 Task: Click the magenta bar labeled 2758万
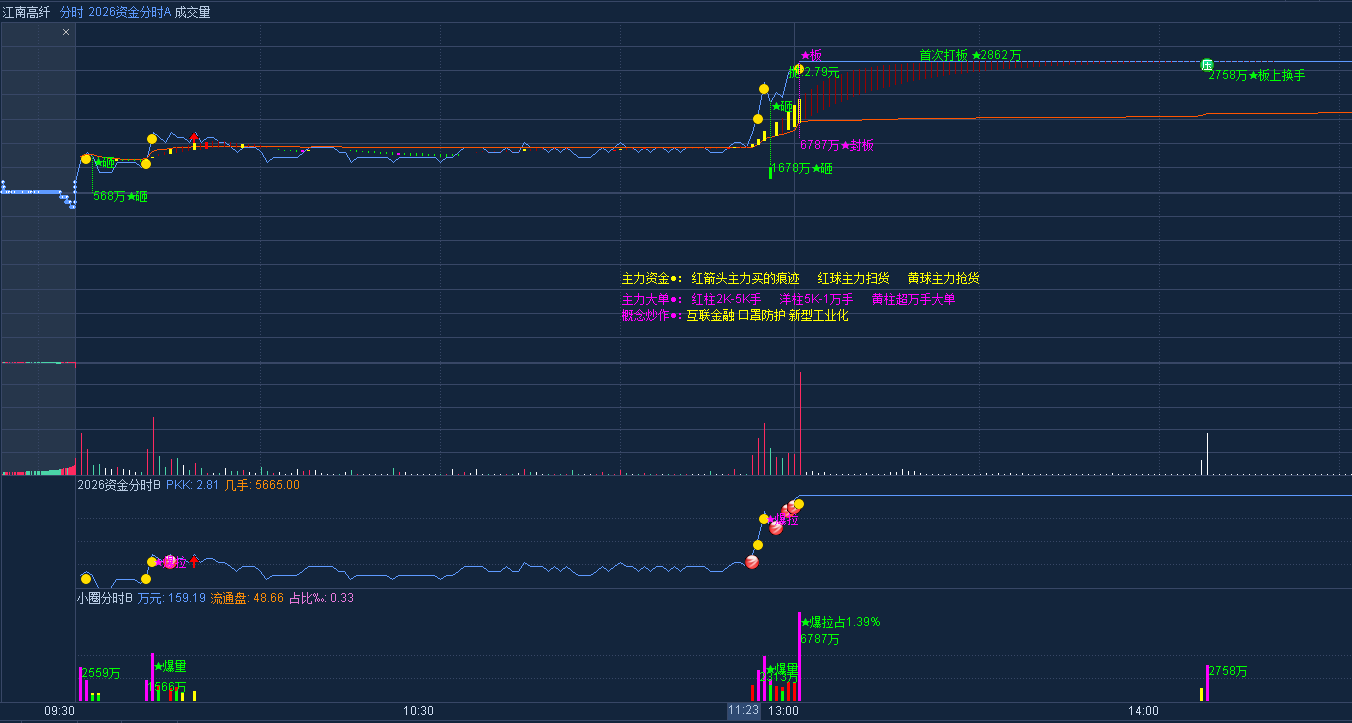1207,683
